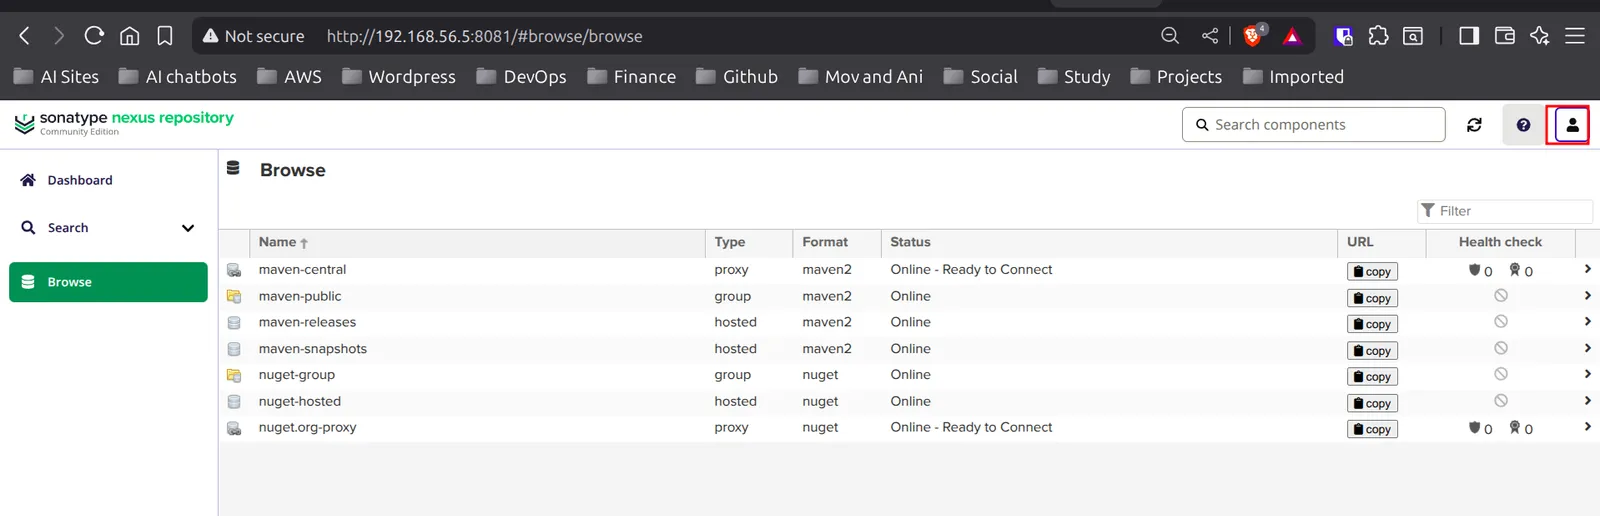Viewport: 1600px width, 516px height.
Task: Sort repositories by the Name column header
Action: pyautogui.click(x=477, y=242)
